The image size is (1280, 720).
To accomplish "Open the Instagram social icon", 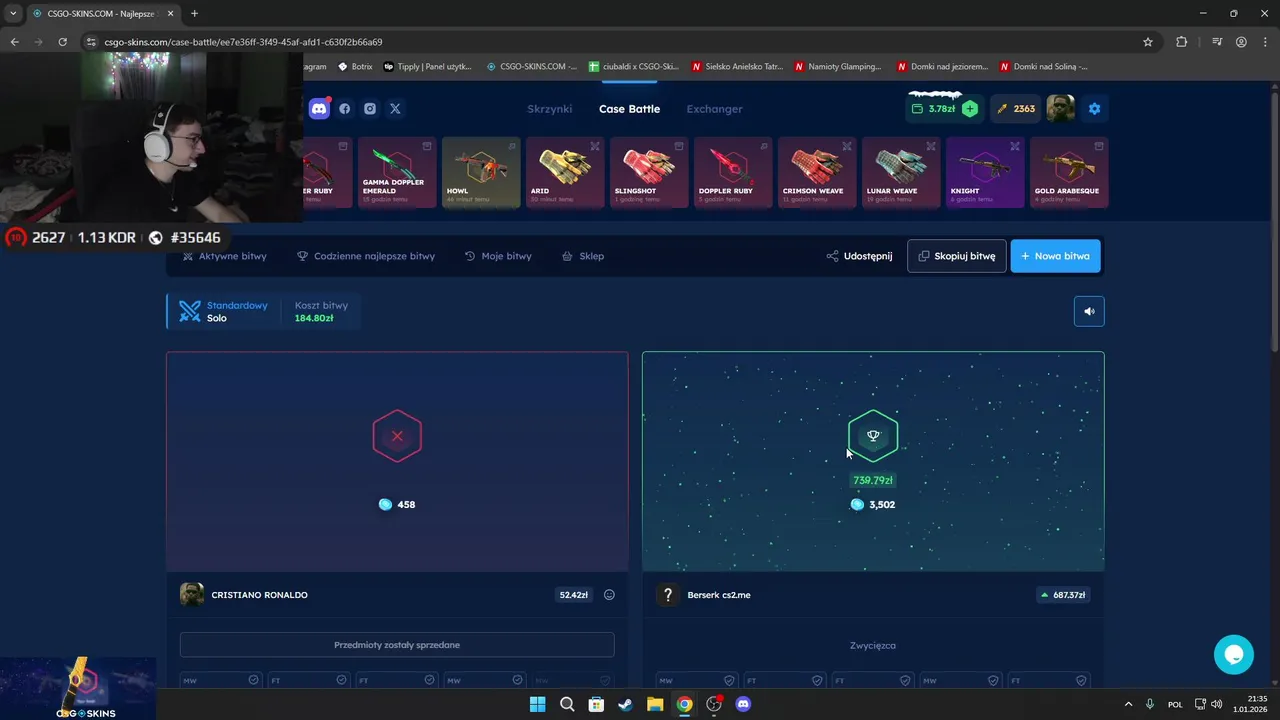I will [370, 109].
